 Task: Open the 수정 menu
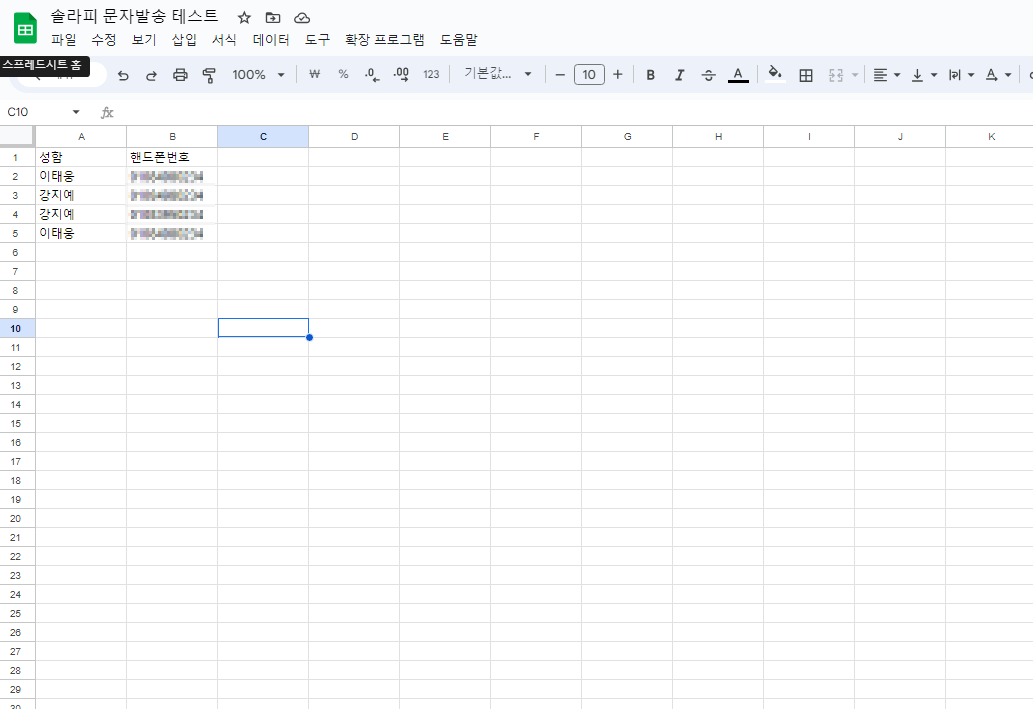coord(104,40)
